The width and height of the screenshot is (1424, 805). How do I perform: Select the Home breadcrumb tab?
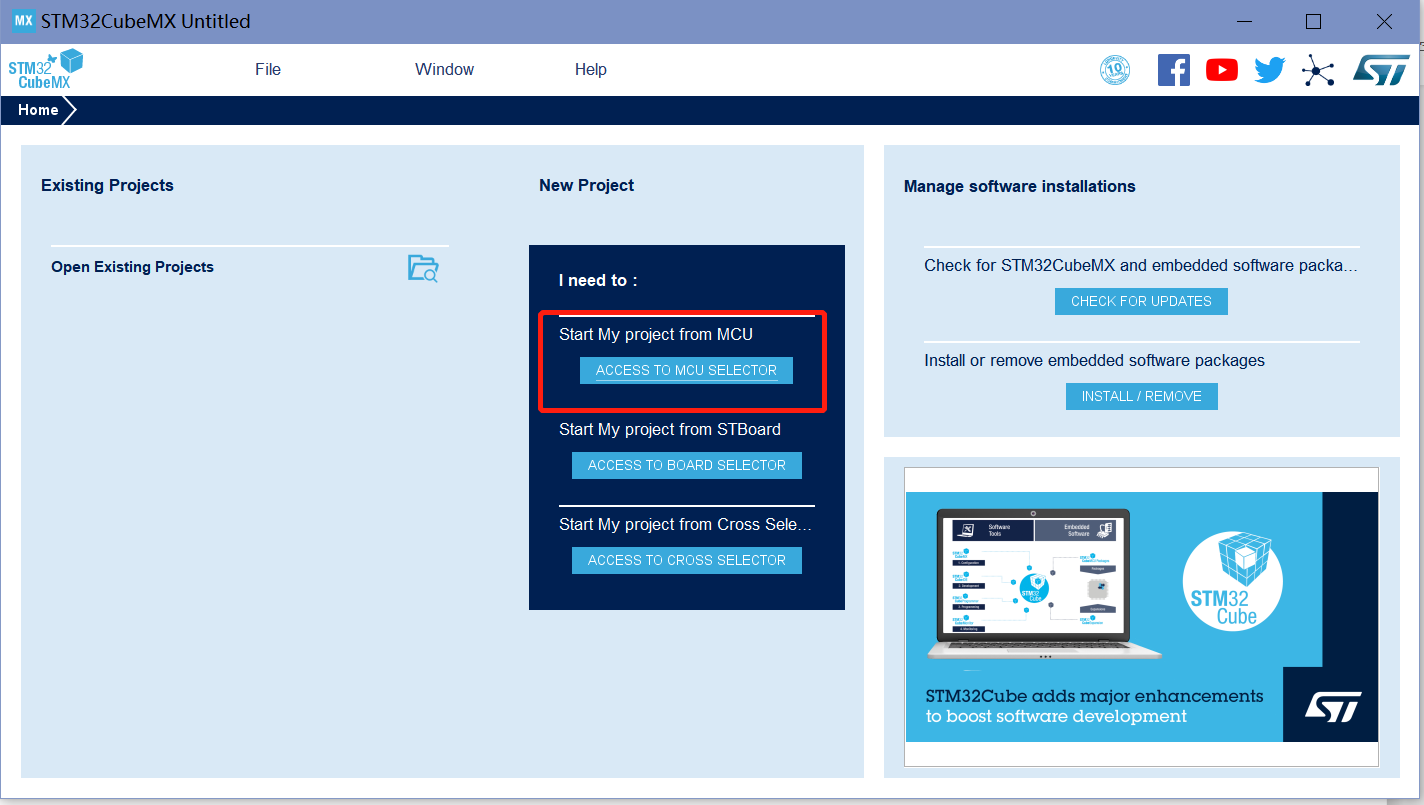[38, 110]
